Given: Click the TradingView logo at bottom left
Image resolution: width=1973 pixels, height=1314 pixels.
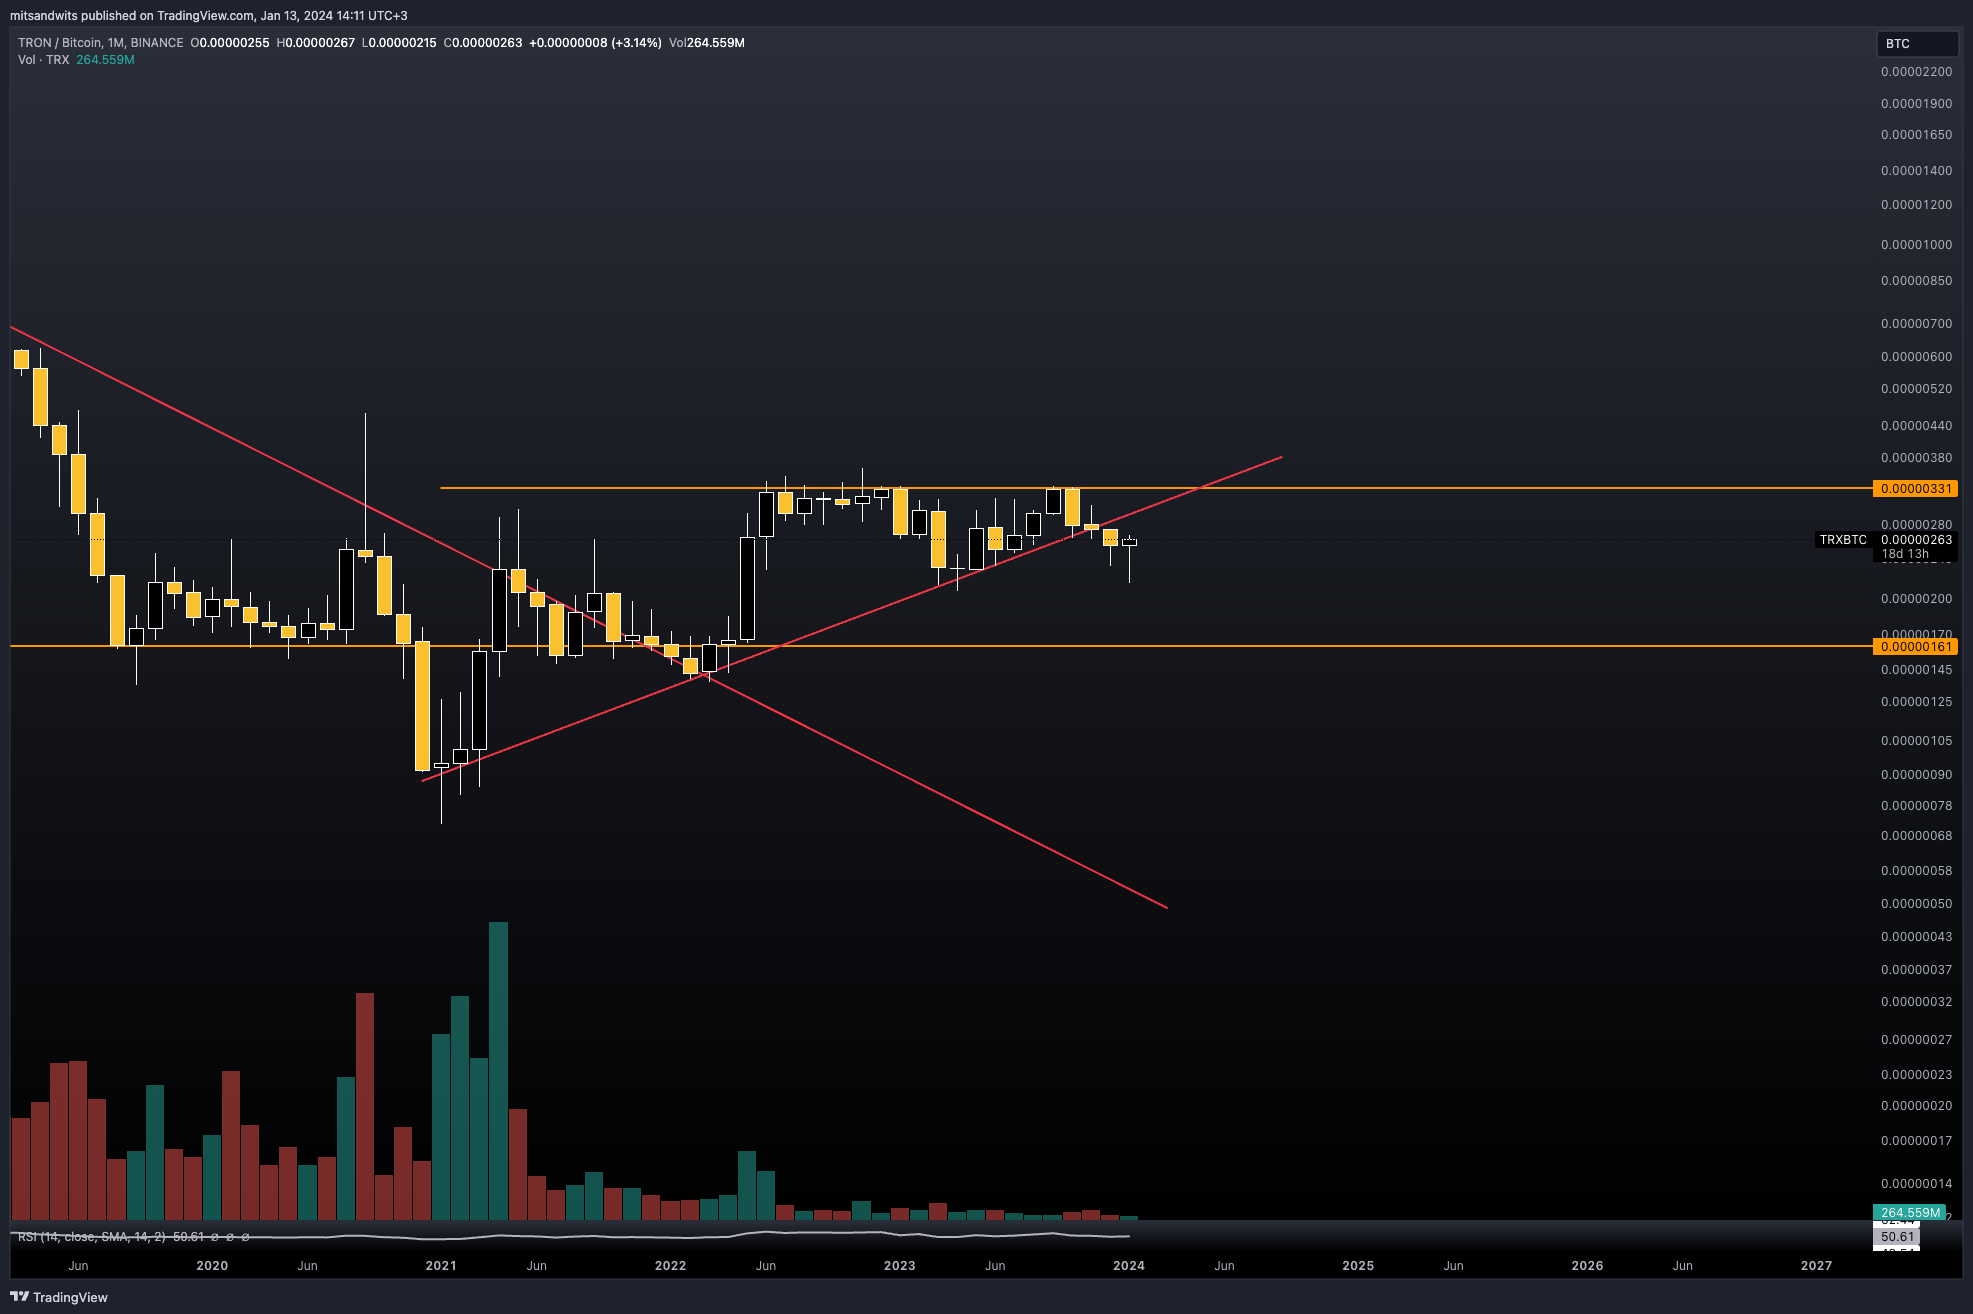Looking at the screenshot, I should [59, 1297].
